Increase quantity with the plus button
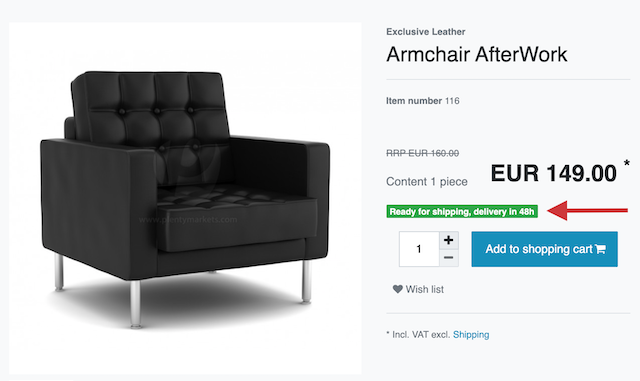The width and height of the screenshot is (640, 381). click(x=449, y=240)
